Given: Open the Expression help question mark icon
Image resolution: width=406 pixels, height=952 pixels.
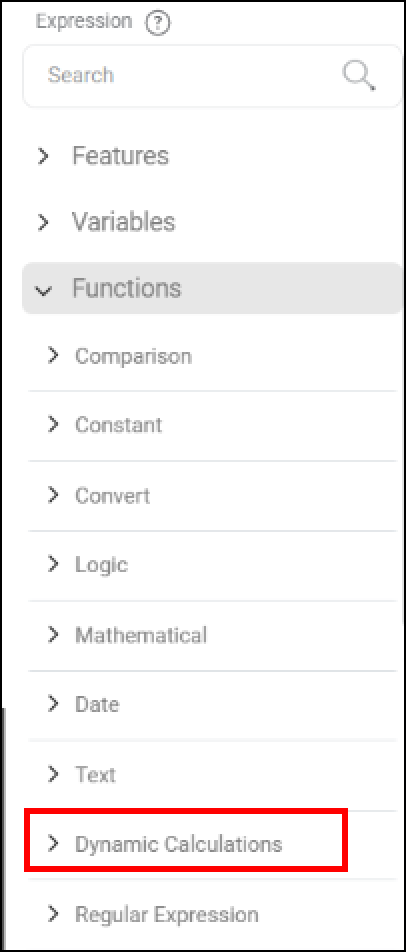Looking at the screenshot, I should click(158, 23).
